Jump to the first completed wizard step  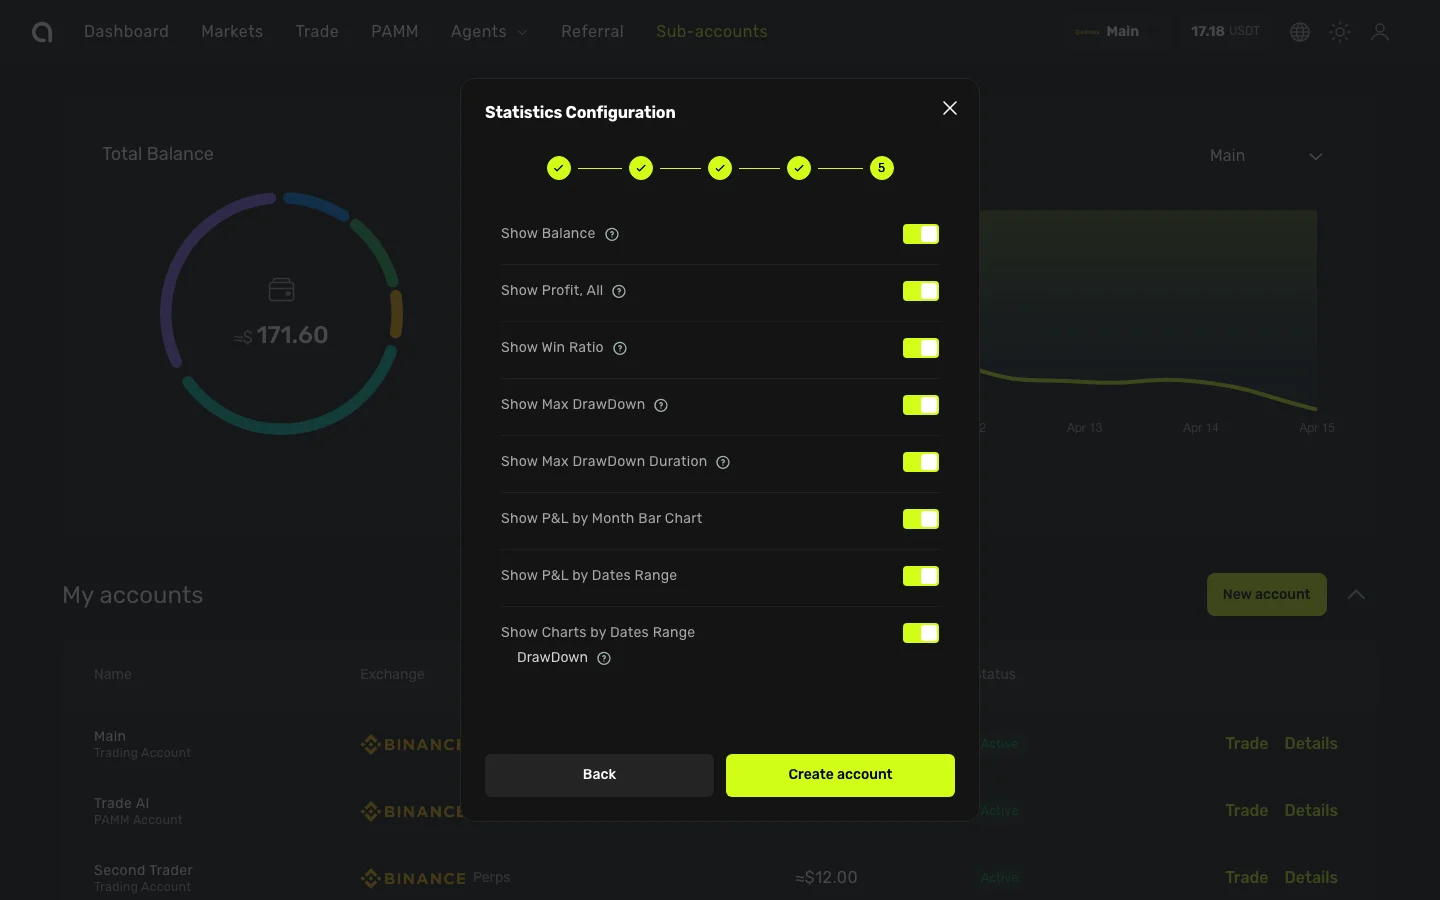coord(559,168)
